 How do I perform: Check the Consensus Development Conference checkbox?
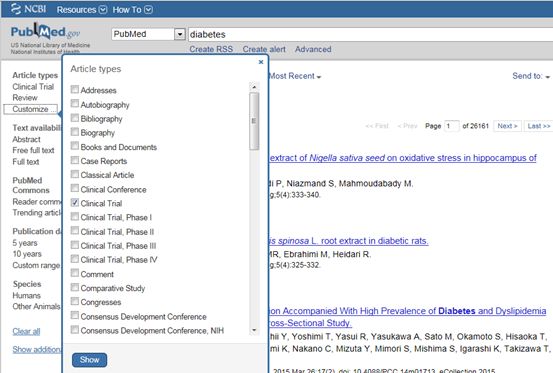(74, 315)
